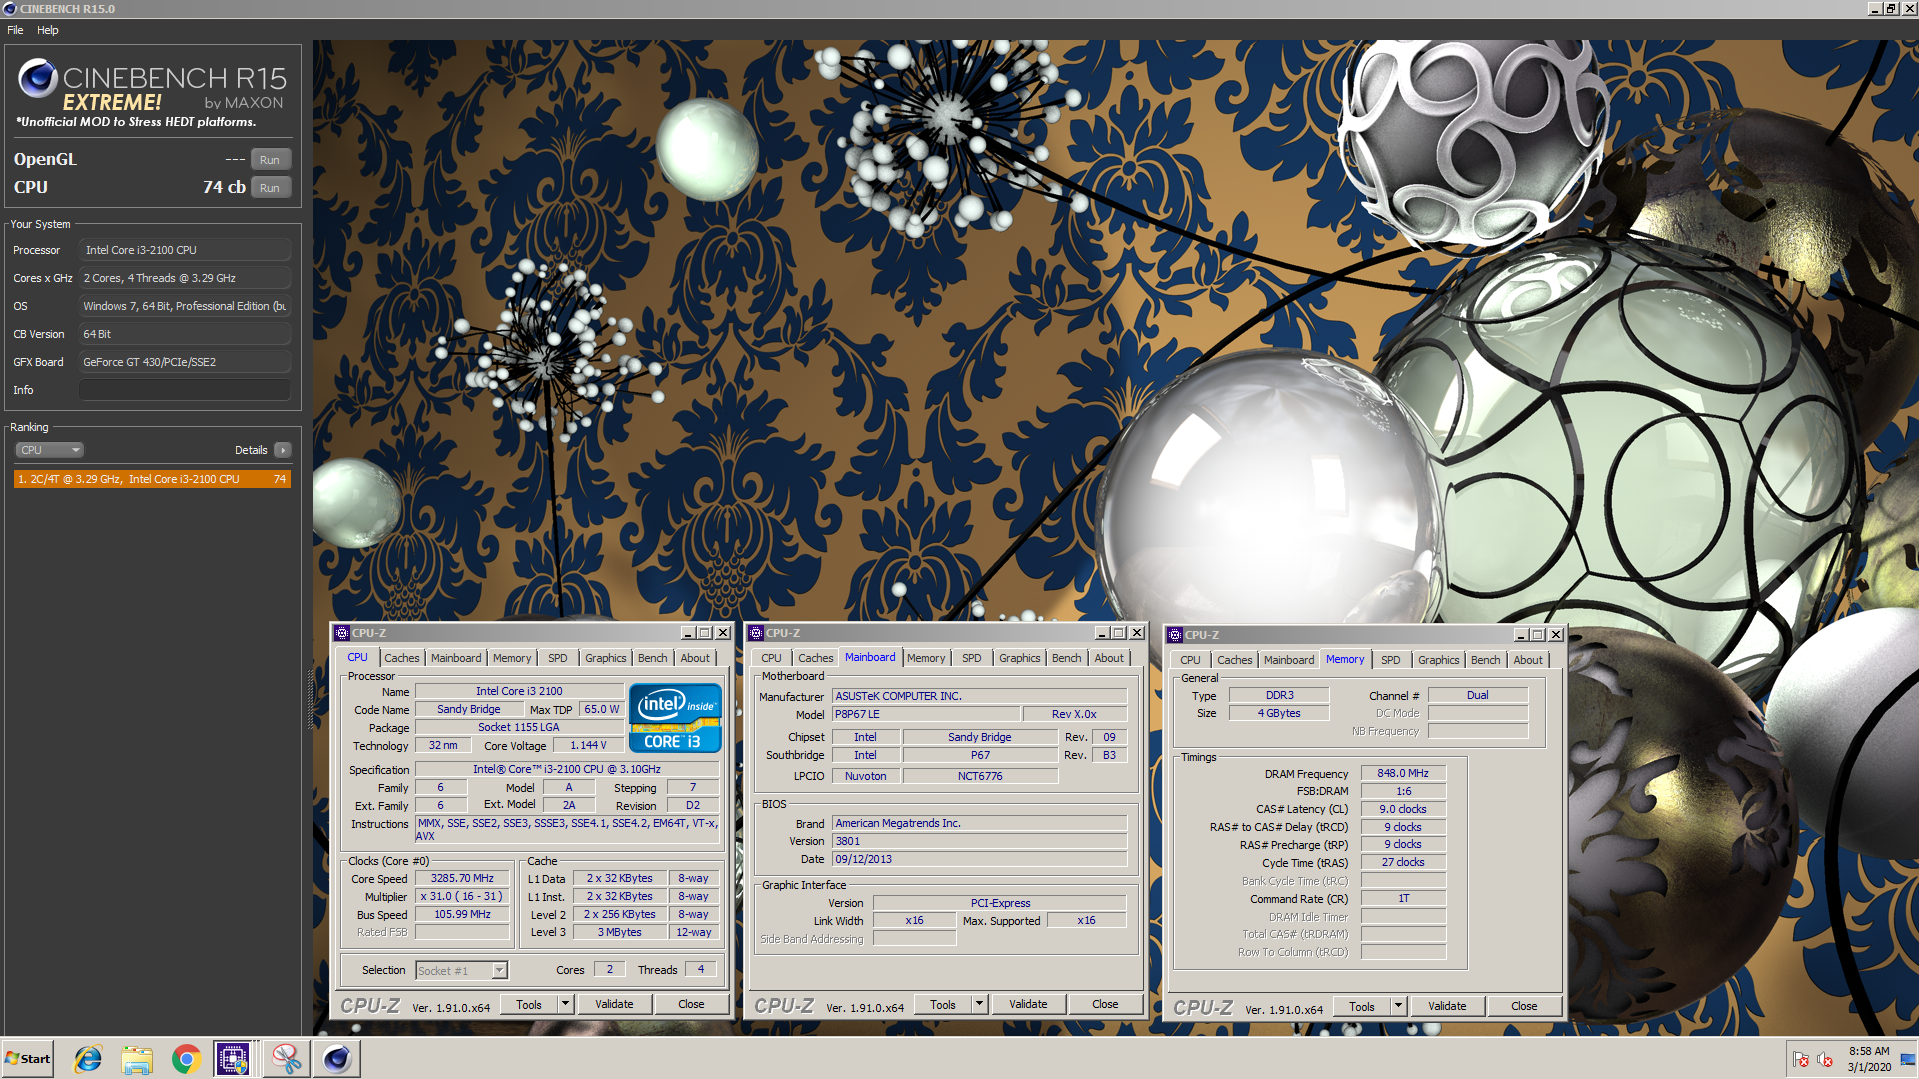This screenshot has height=1079, width=1919.
Task: Click the muted volume tray icon
Action: tap(1825, 1060)
